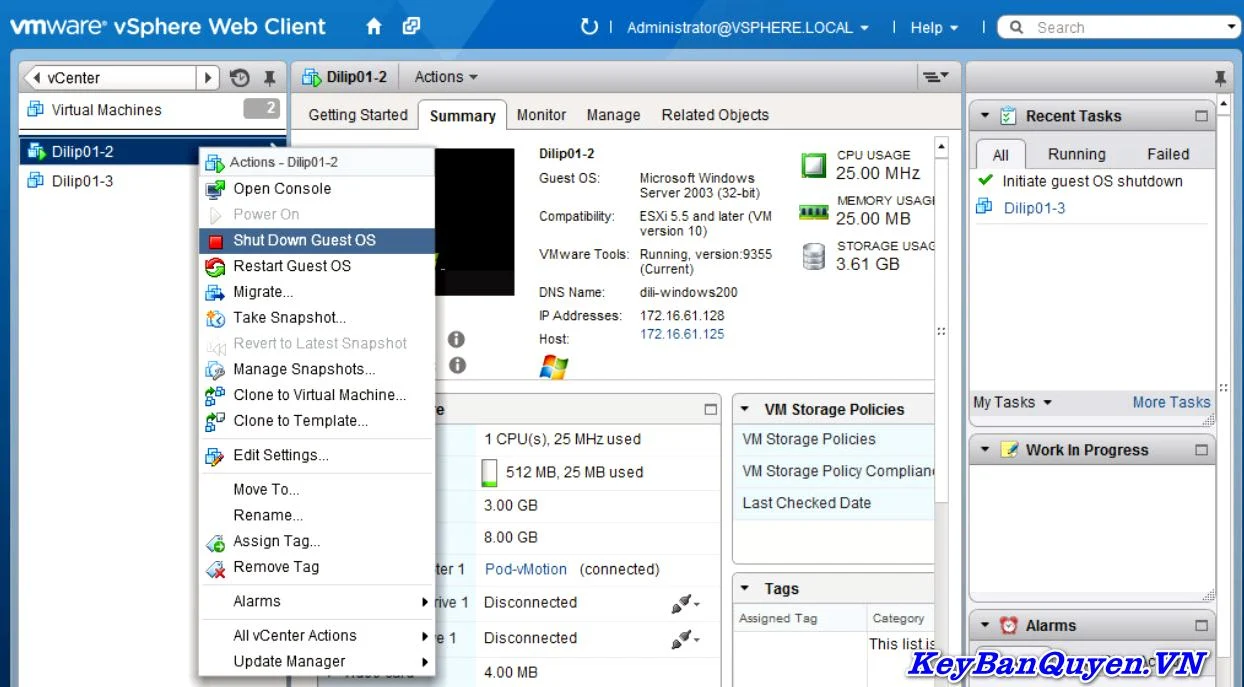The width and height of the screenshot is (1244, 687).
Task: Collapse the Work In Progress panel
Action: pos(985,450)
